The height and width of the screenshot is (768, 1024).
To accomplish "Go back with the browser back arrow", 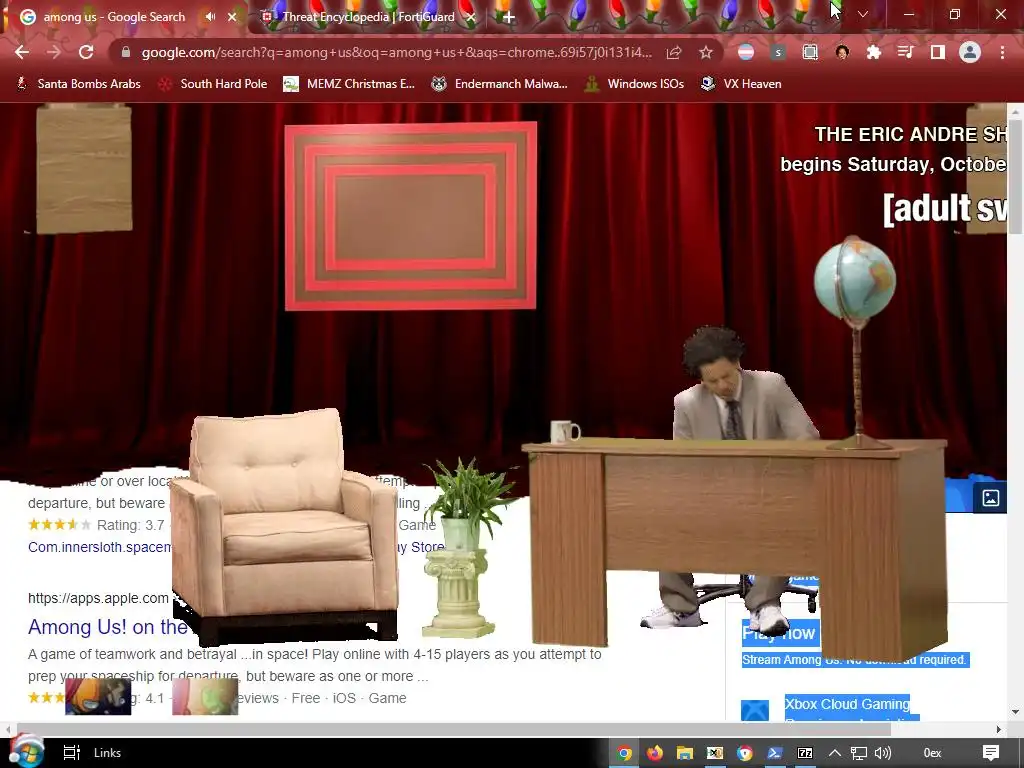I will pyautogui.click(x=22, y=52).
